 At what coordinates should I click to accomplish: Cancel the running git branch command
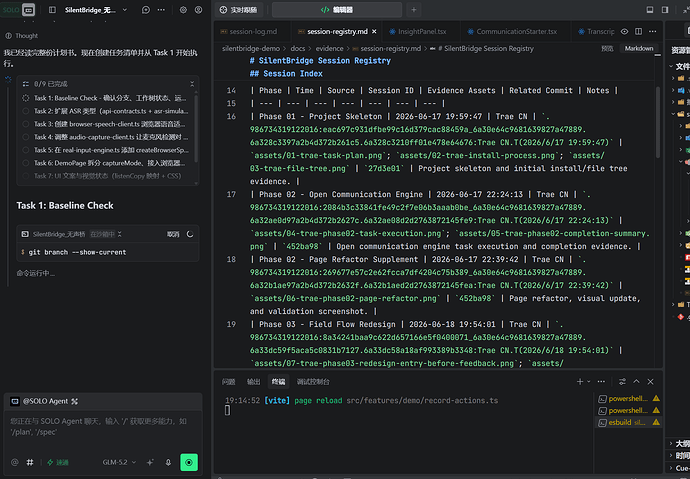coord(173,234)
